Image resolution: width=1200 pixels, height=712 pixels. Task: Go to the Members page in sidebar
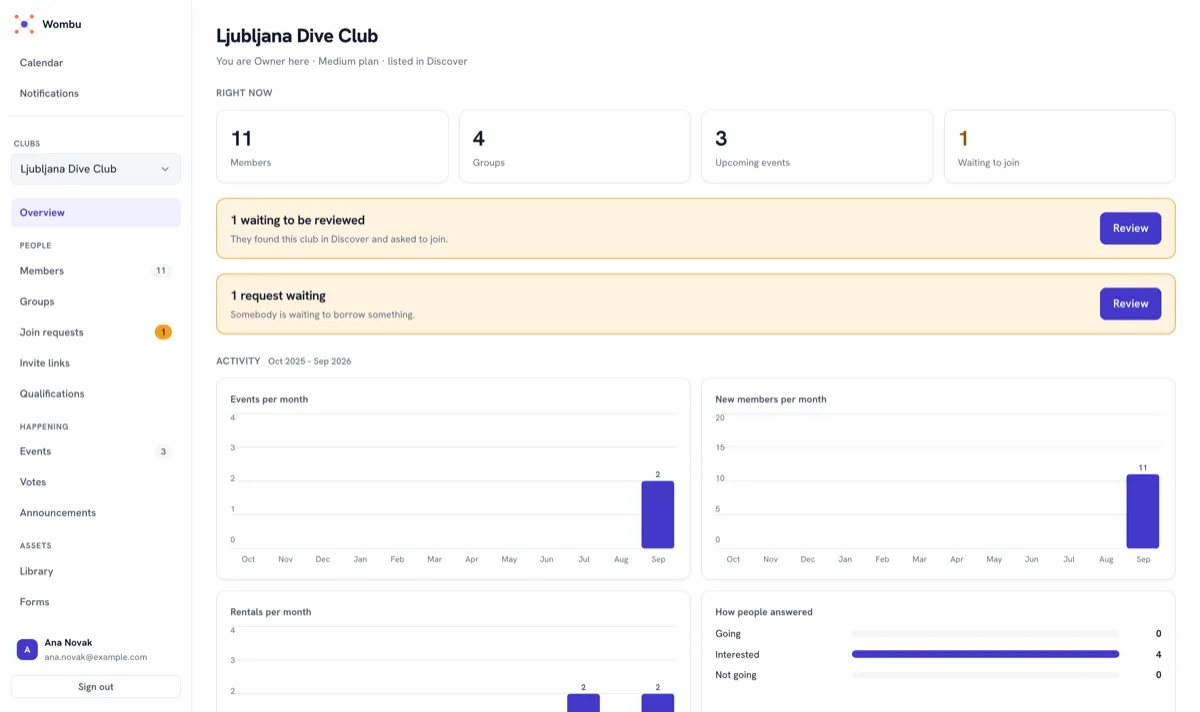point(96,271)
